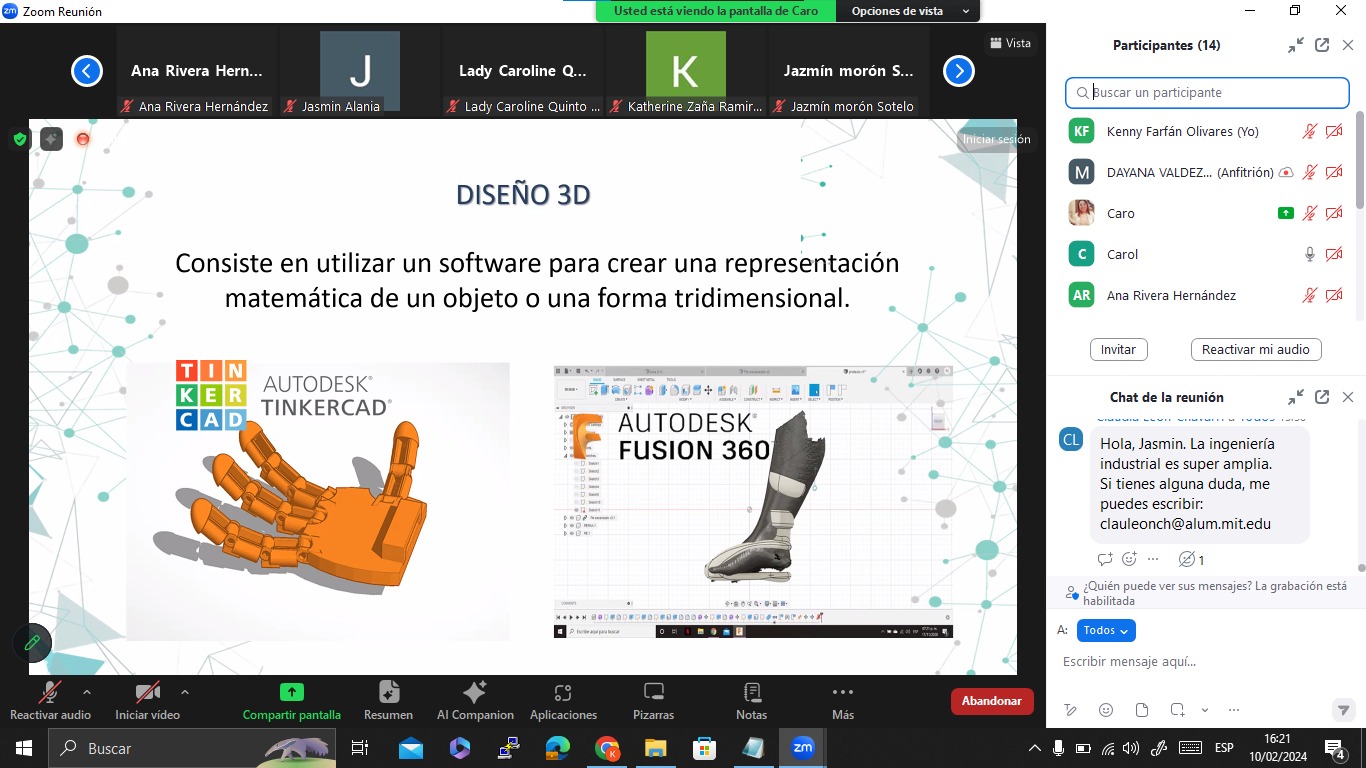Screen dimensions: 1366x768
Task: Click the green annotation pencil icon
Action: [x=33, y=642]
